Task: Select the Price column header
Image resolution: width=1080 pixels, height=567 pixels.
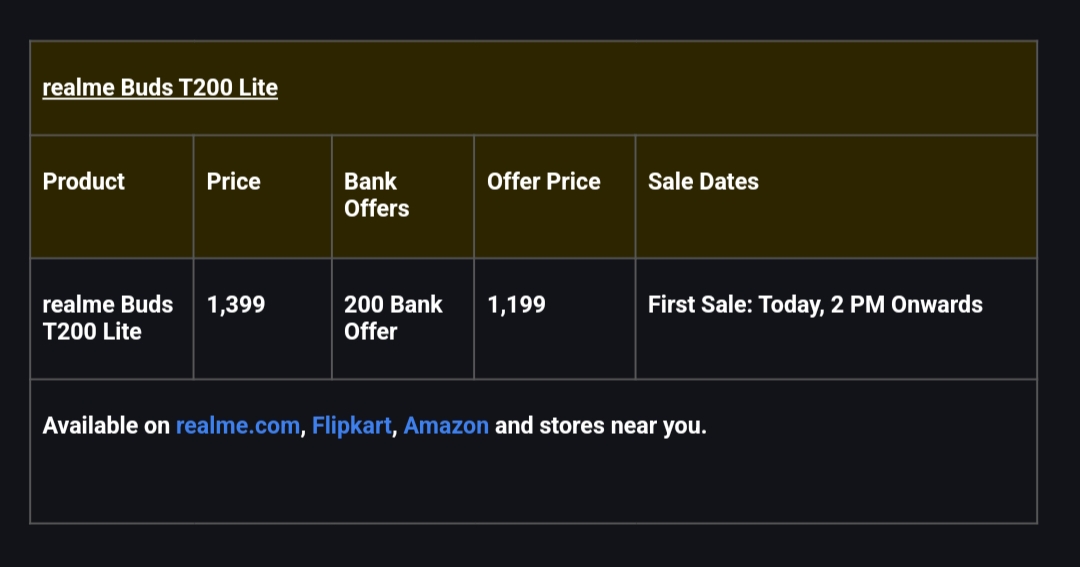Action: pyautogui.click(x=233, y=182)
